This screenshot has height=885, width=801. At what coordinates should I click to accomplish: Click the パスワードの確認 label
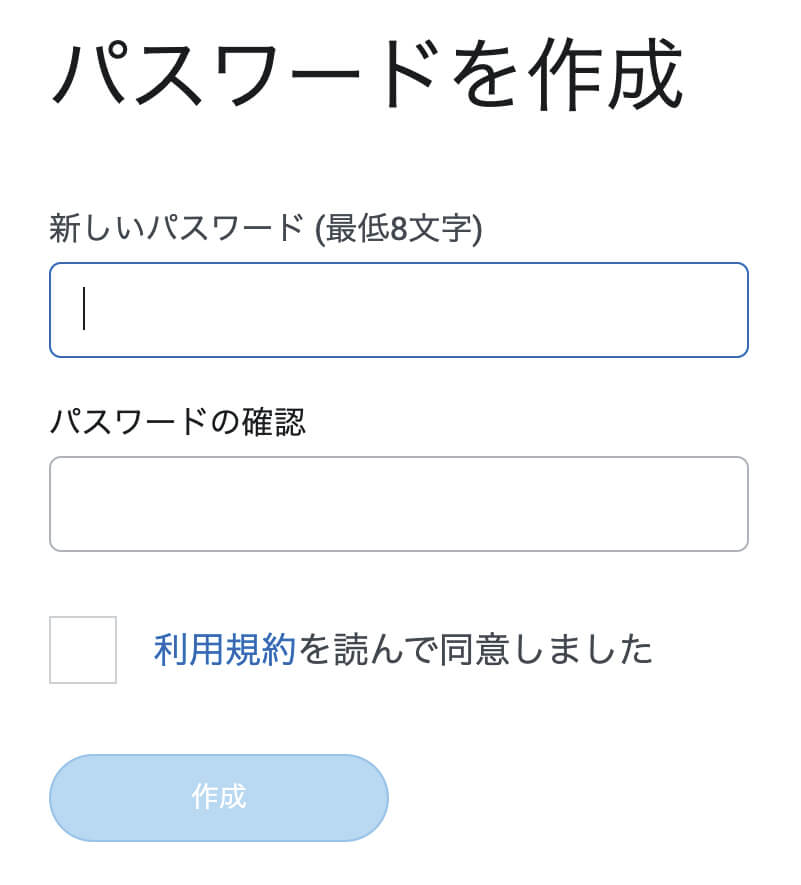point(177,423)
